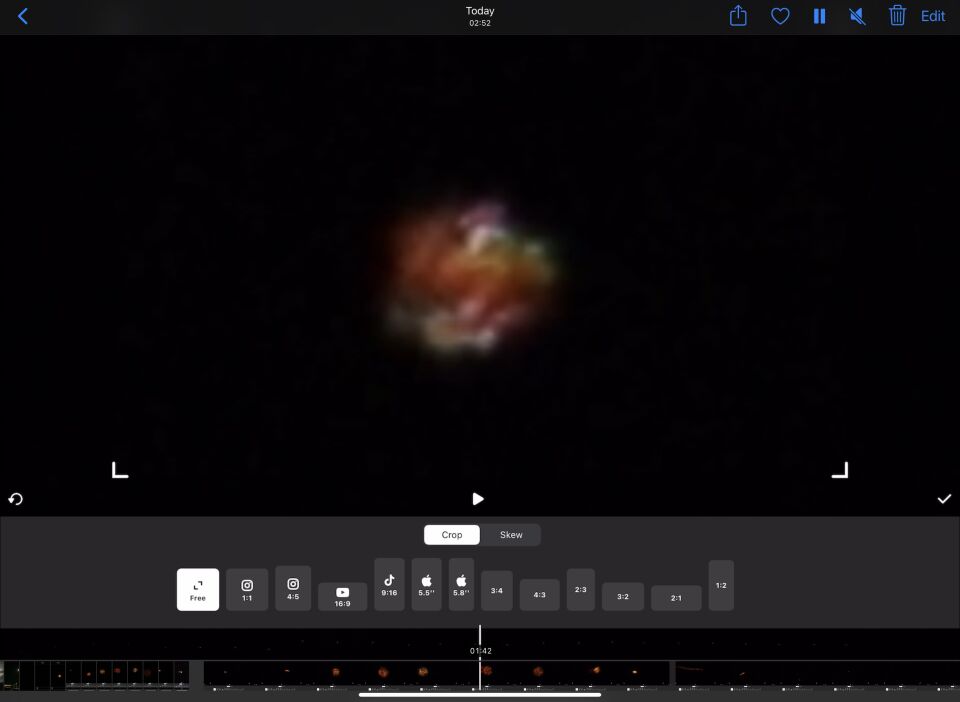Grab the bottom-right crop corner handle
Screen dimensions: 960x702
click(x=840, y=470)
